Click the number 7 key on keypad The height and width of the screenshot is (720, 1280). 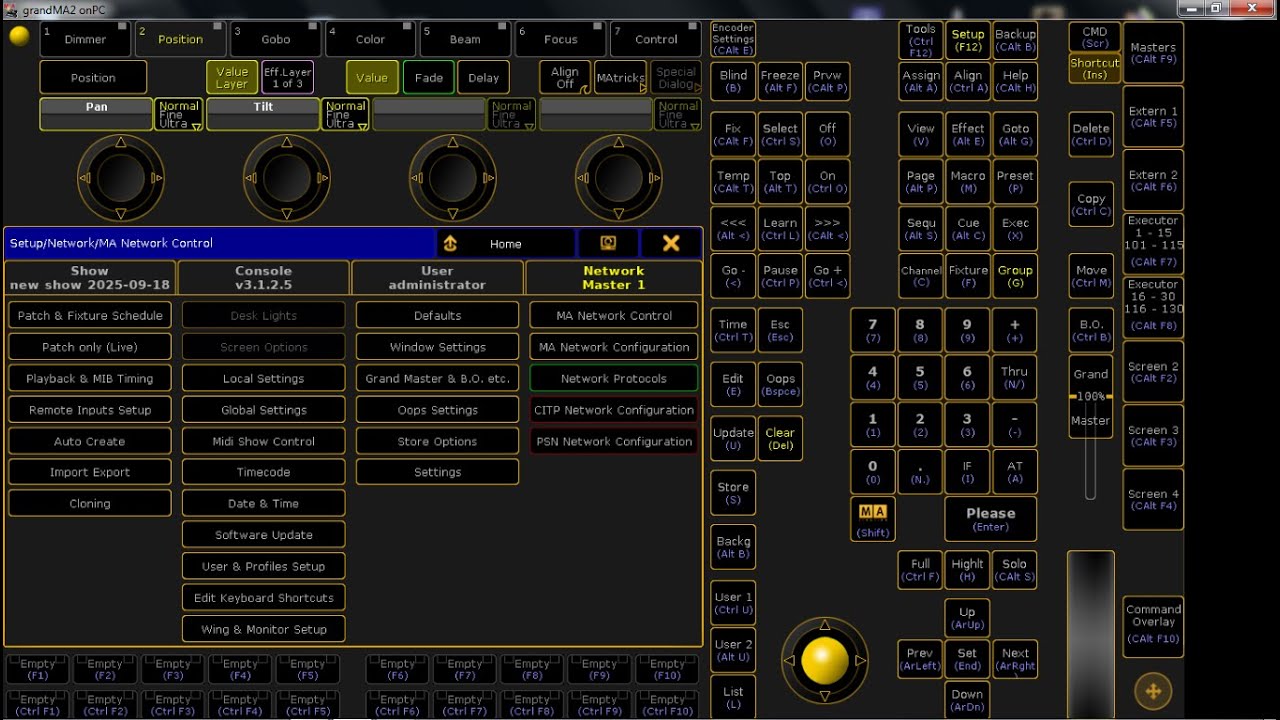point(873,330)
